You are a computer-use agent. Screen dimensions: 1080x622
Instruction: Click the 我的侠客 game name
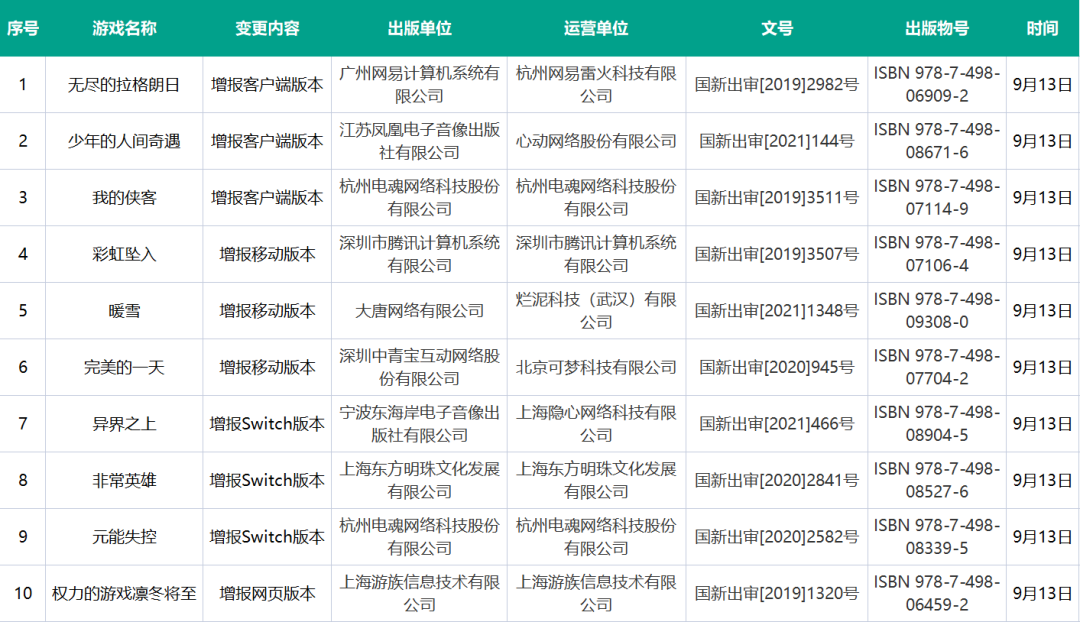tap(122, 198)
